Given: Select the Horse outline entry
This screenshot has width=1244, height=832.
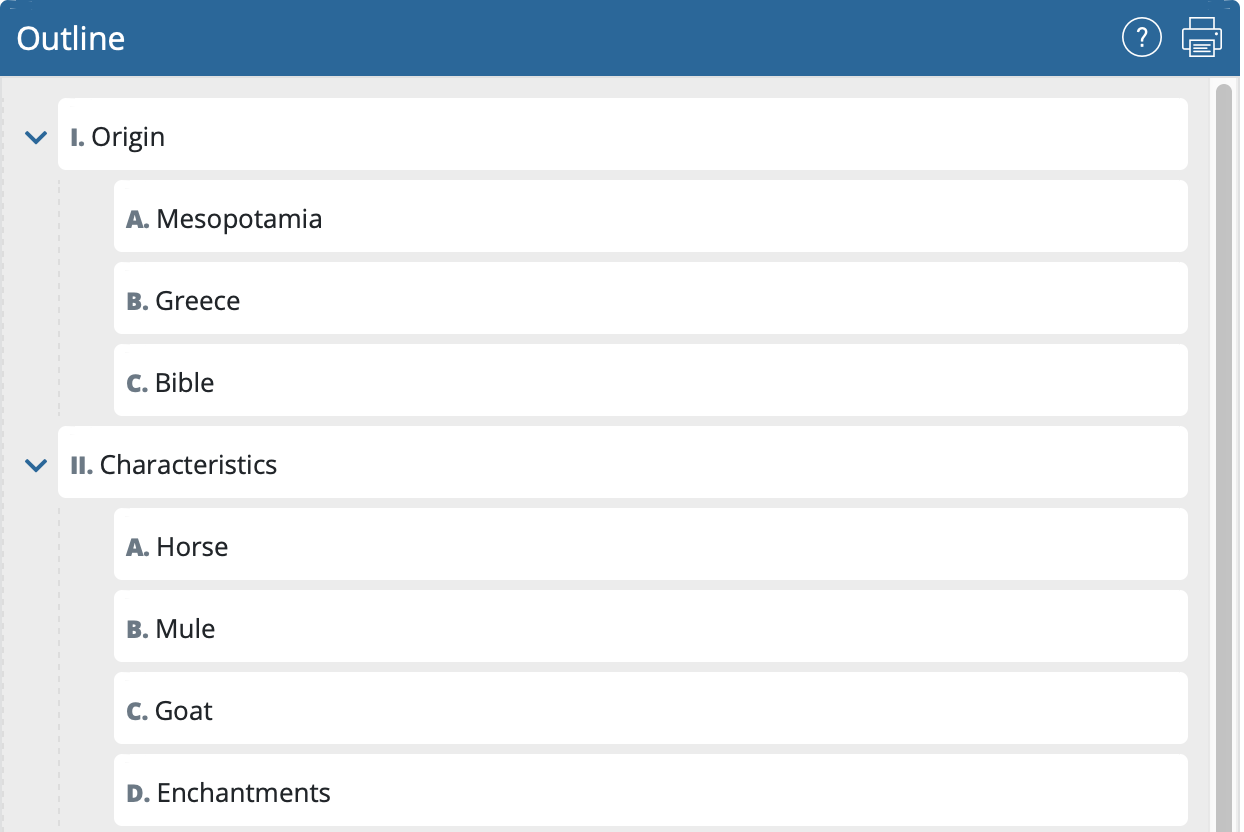Looking at the screenshot, I should tap(192, 547).
